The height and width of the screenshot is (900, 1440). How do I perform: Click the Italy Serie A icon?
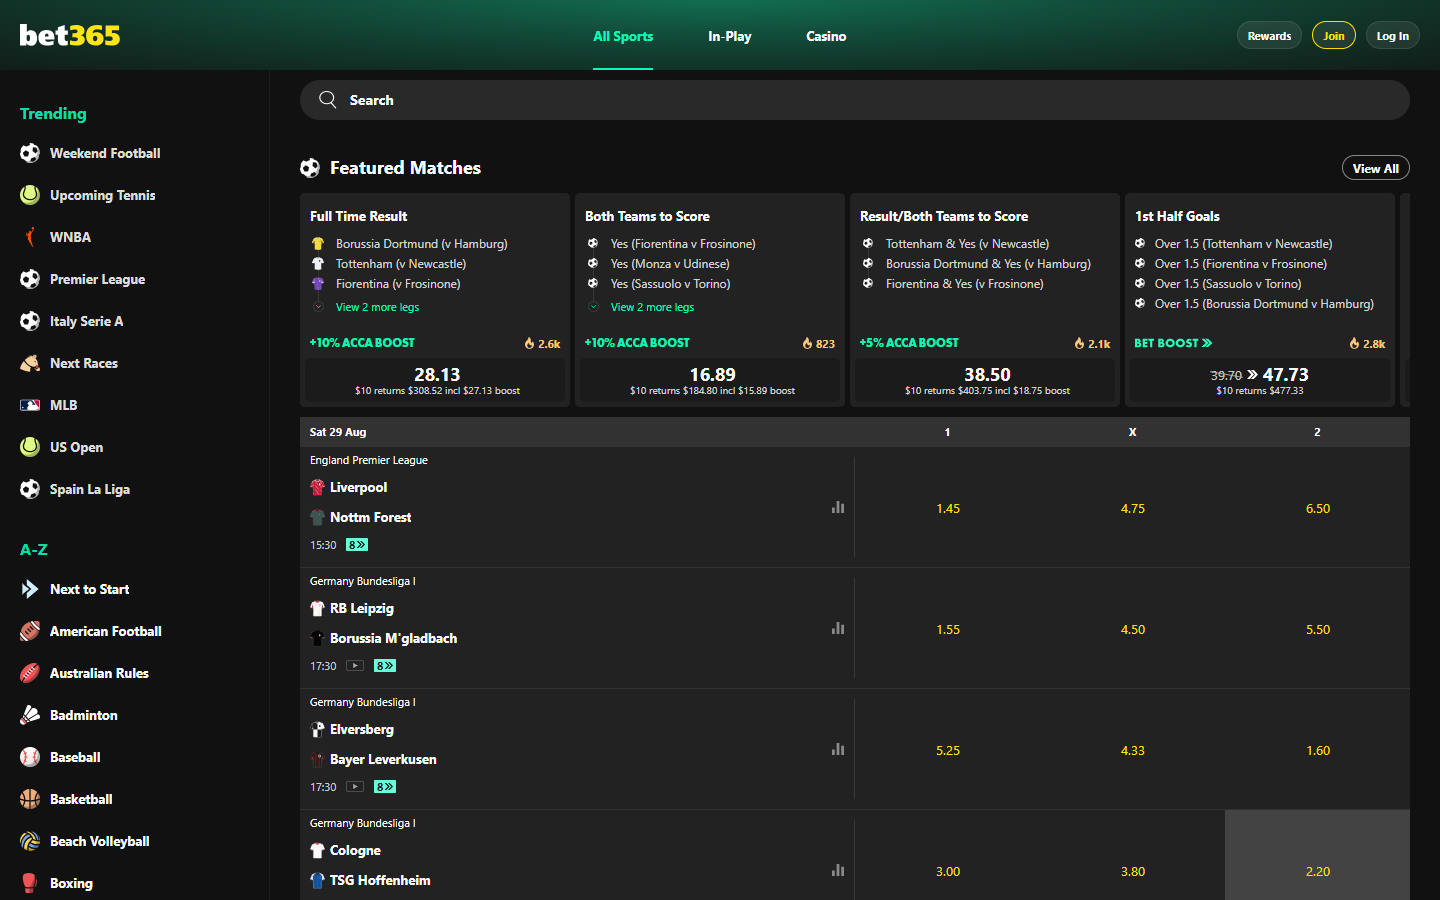point(30,321)
